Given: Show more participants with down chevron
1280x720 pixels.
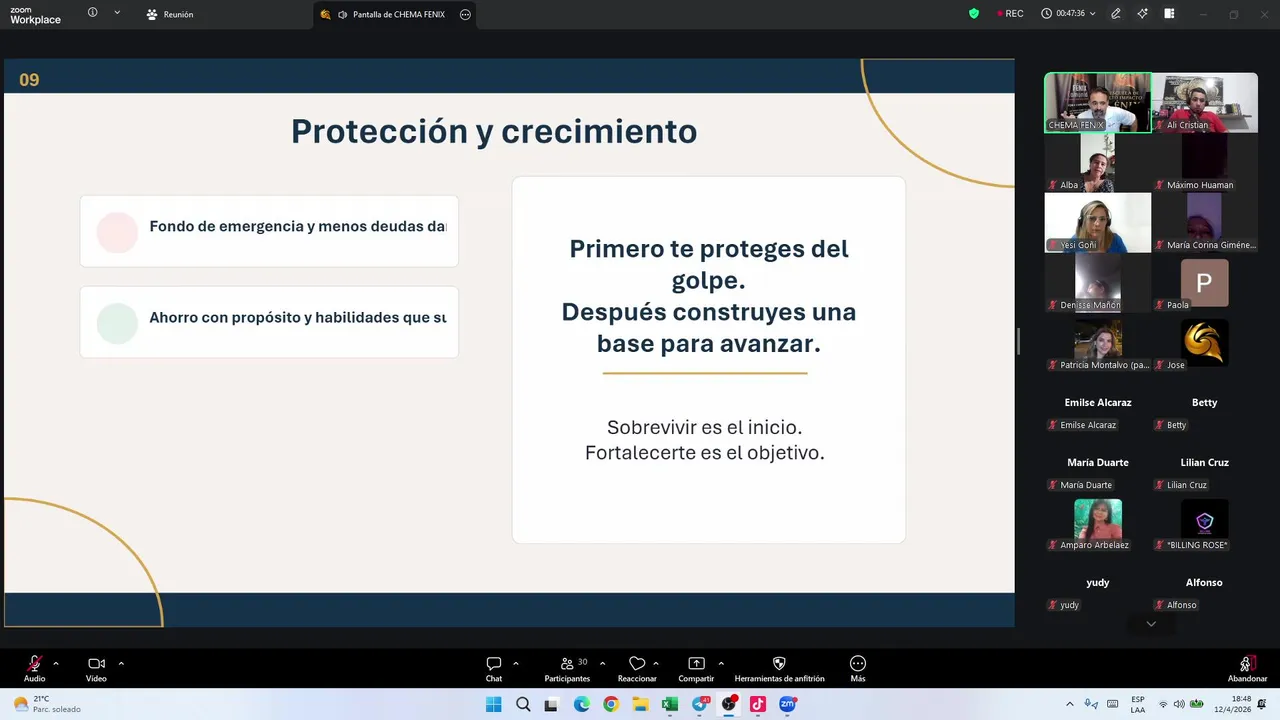Looking at the screenshot, I should click(1151, 624).
